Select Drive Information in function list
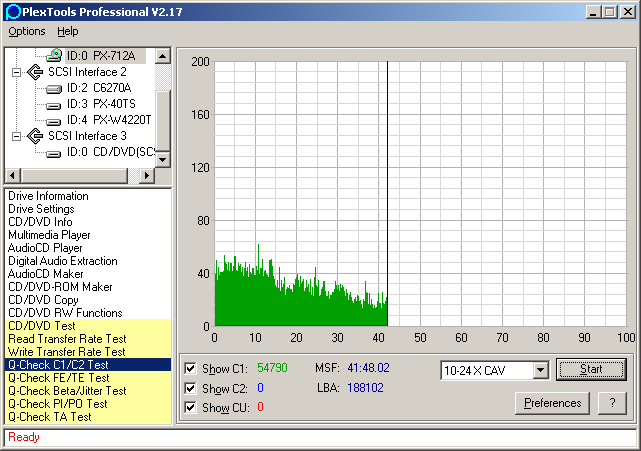The width and height of the screenshot is (641, 451). [x=88, y=196]
